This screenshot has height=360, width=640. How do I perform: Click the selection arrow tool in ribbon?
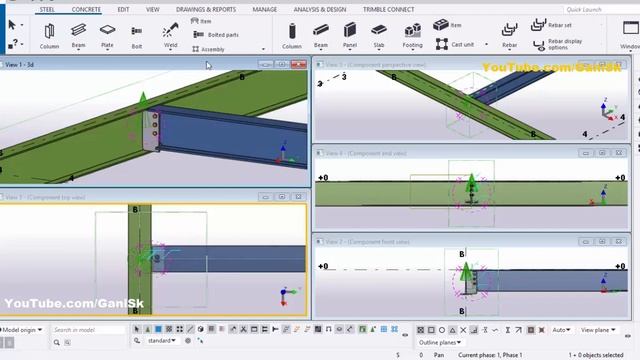pos(12,25)
